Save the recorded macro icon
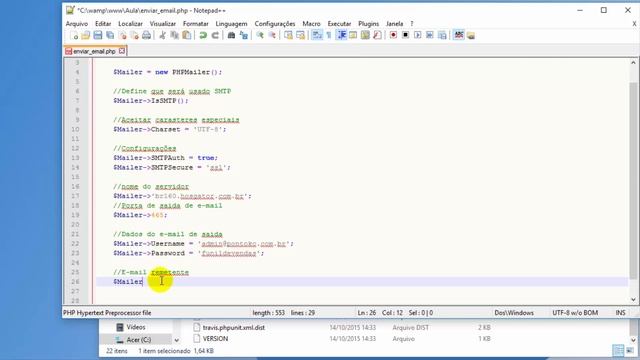Image resolution: width=640 pixels, height=360 pixels. pos(442,36)
